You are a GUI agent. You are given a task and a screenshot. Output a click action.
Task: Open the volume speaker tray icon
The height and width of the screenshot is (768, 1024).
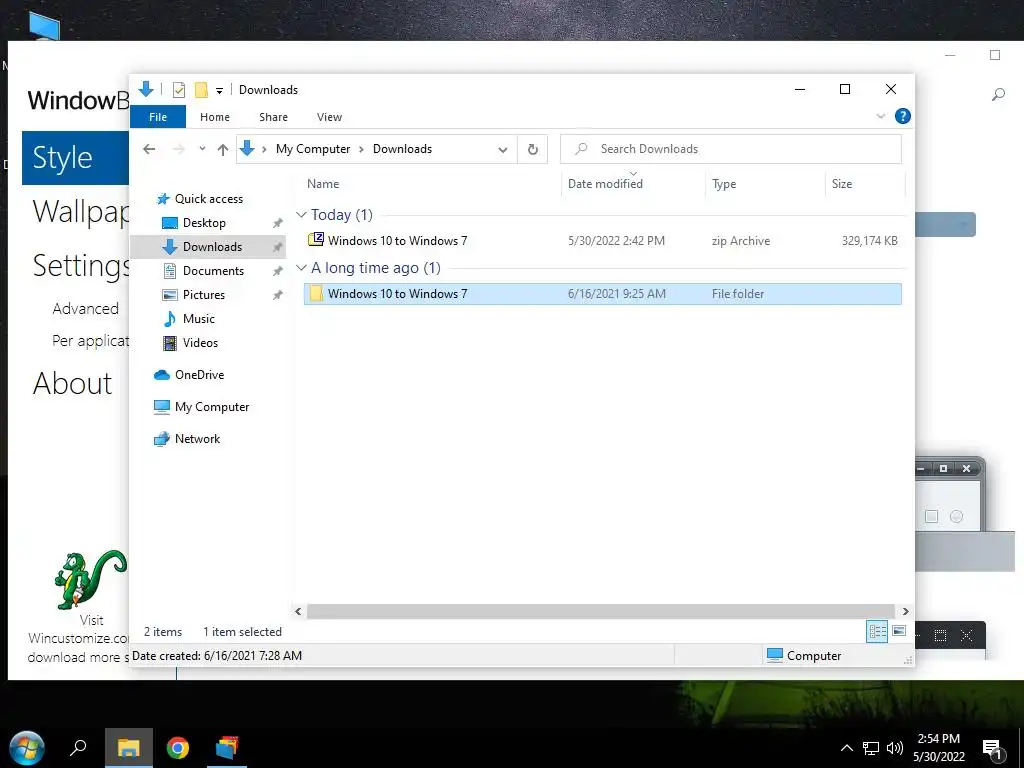pos(895,748)
